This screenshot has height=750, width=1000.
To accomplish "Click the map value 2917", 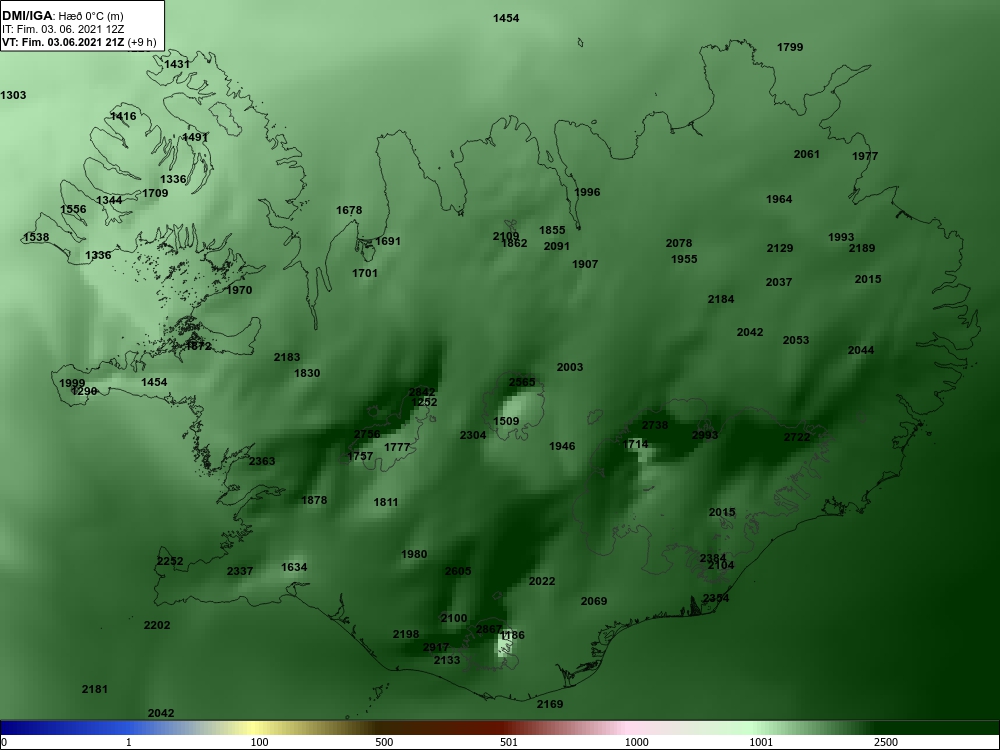I will point(436,647).
